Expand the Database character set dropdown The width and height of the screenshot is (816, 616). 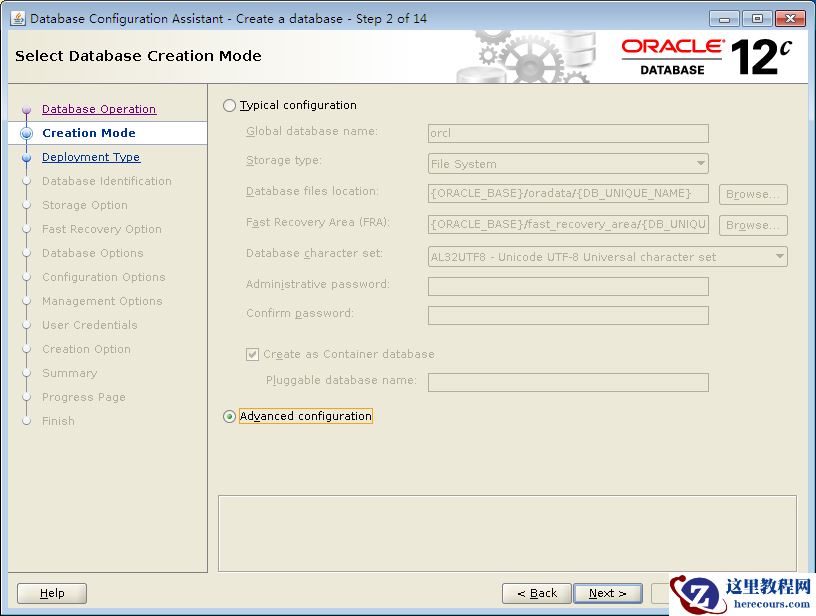(607, 257)
